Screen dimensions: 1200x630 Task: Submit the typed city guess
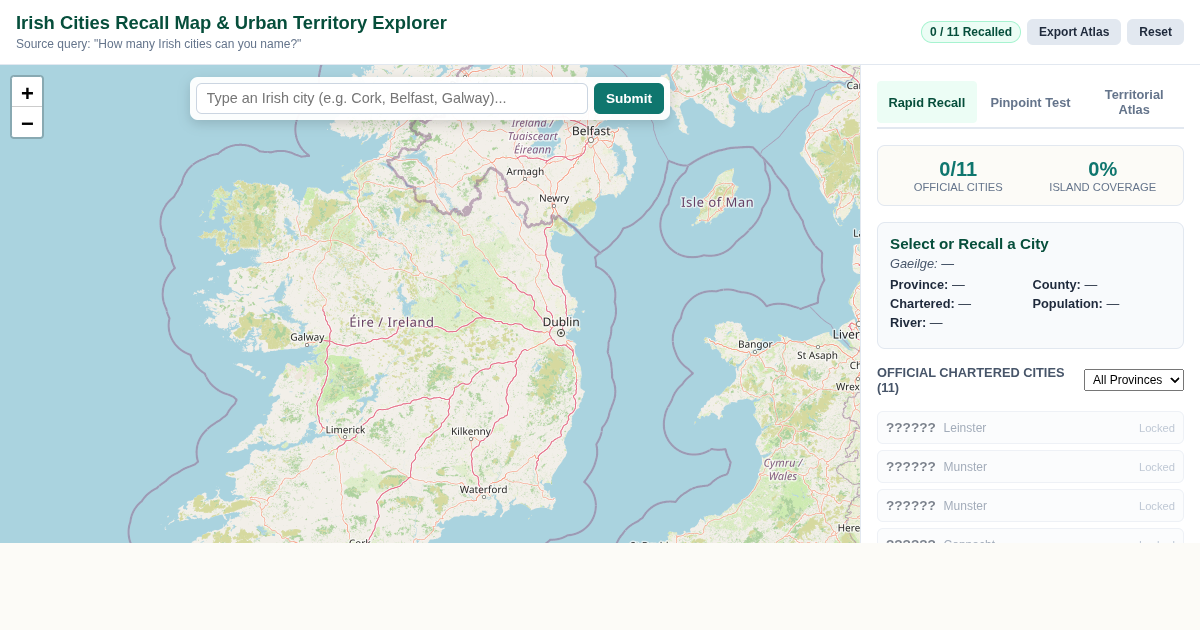click(629, 98)
